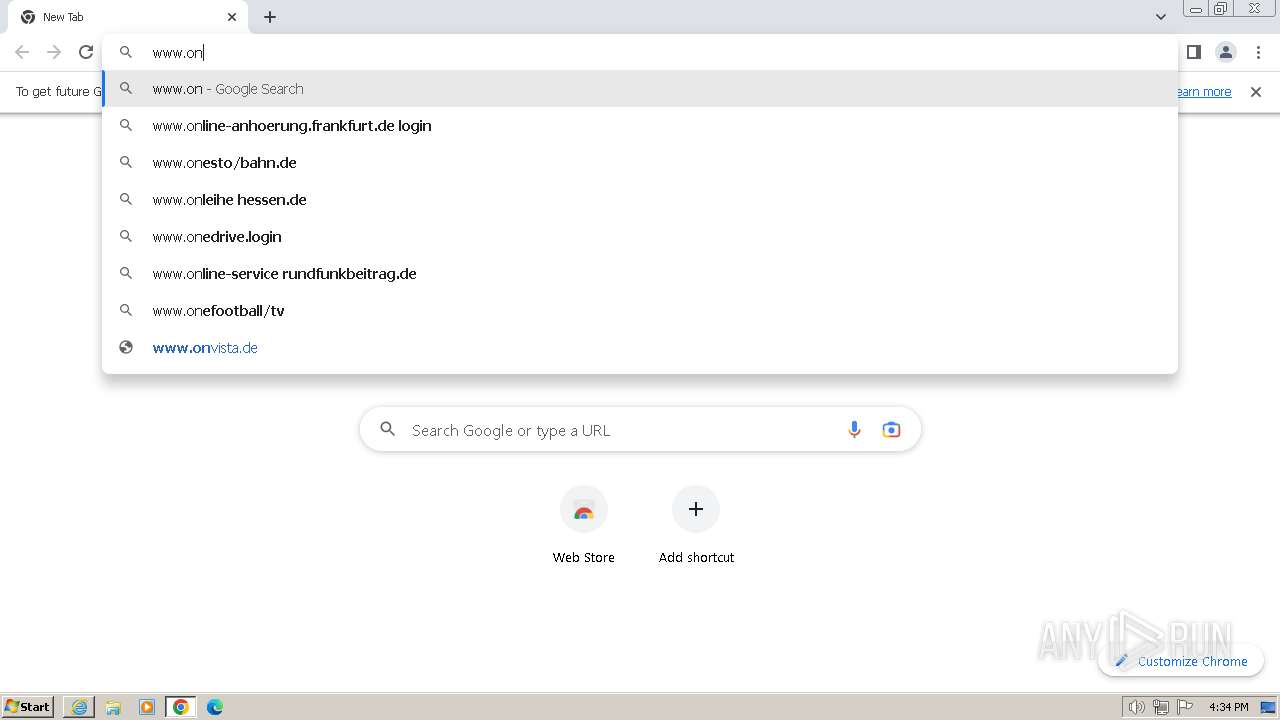Open Google Lens image search camera icon
This screenshot has height=720, width=1280.
click(x=891, y=430)
